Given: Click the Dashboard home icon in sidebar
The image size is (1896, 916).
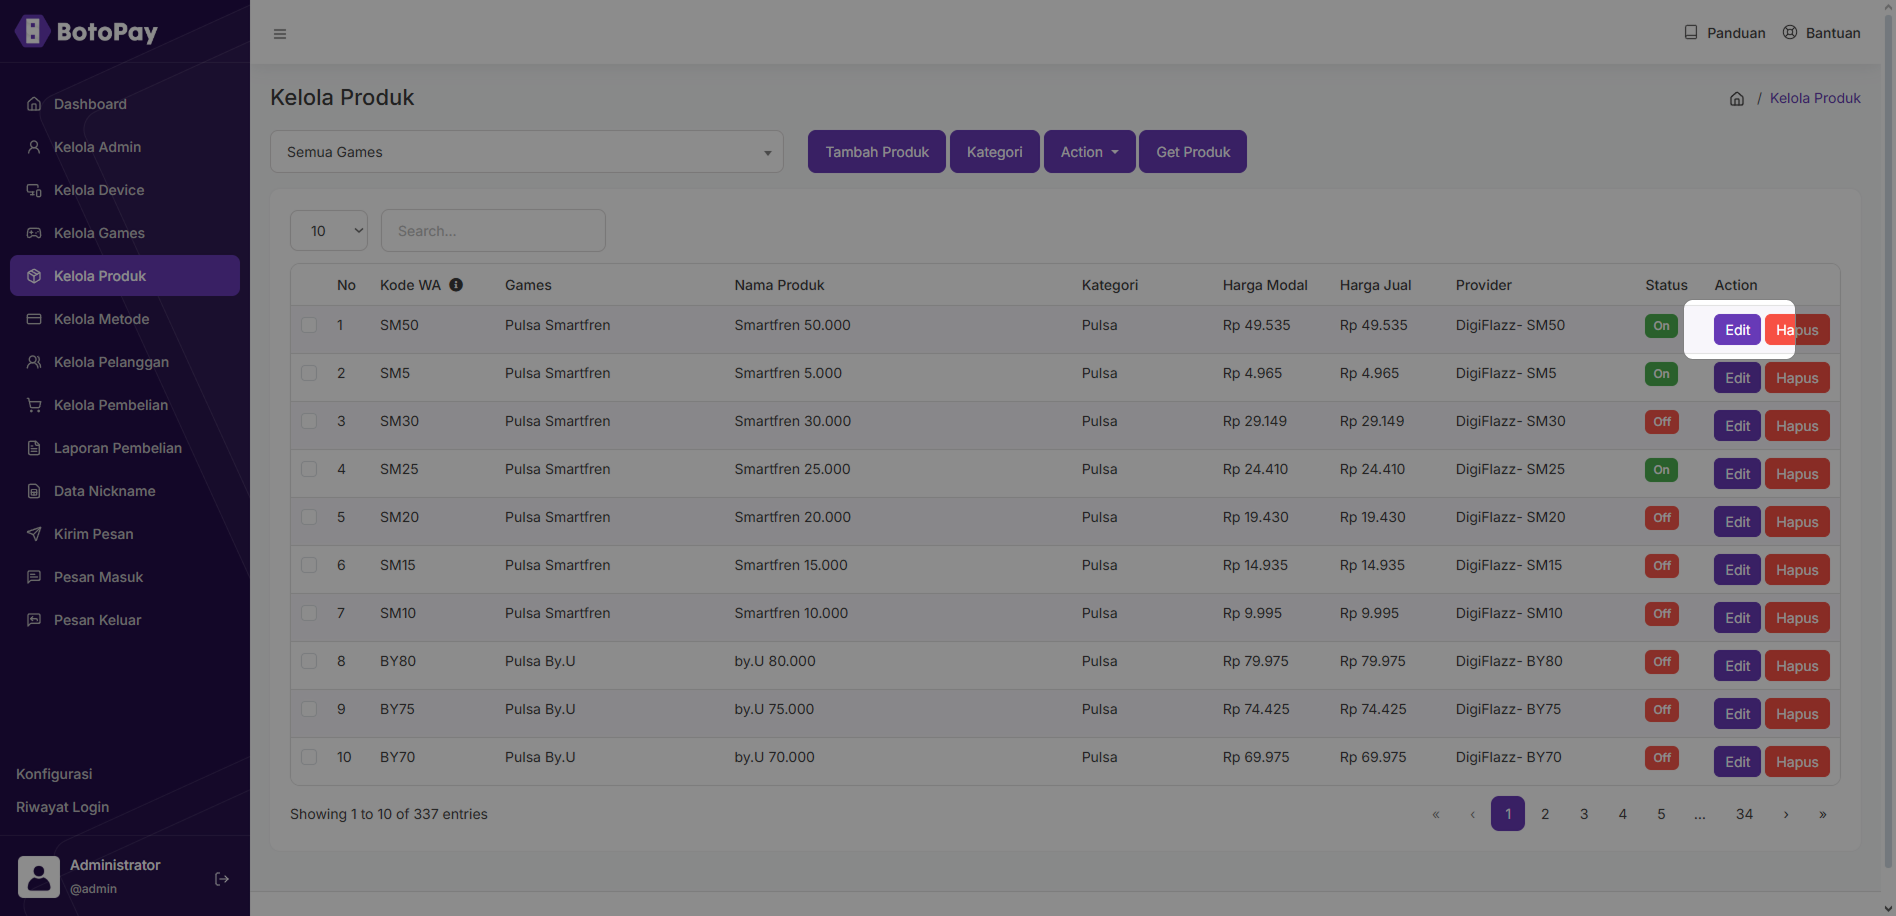Looking at the screenshot, I should click(x=34, y=104).
